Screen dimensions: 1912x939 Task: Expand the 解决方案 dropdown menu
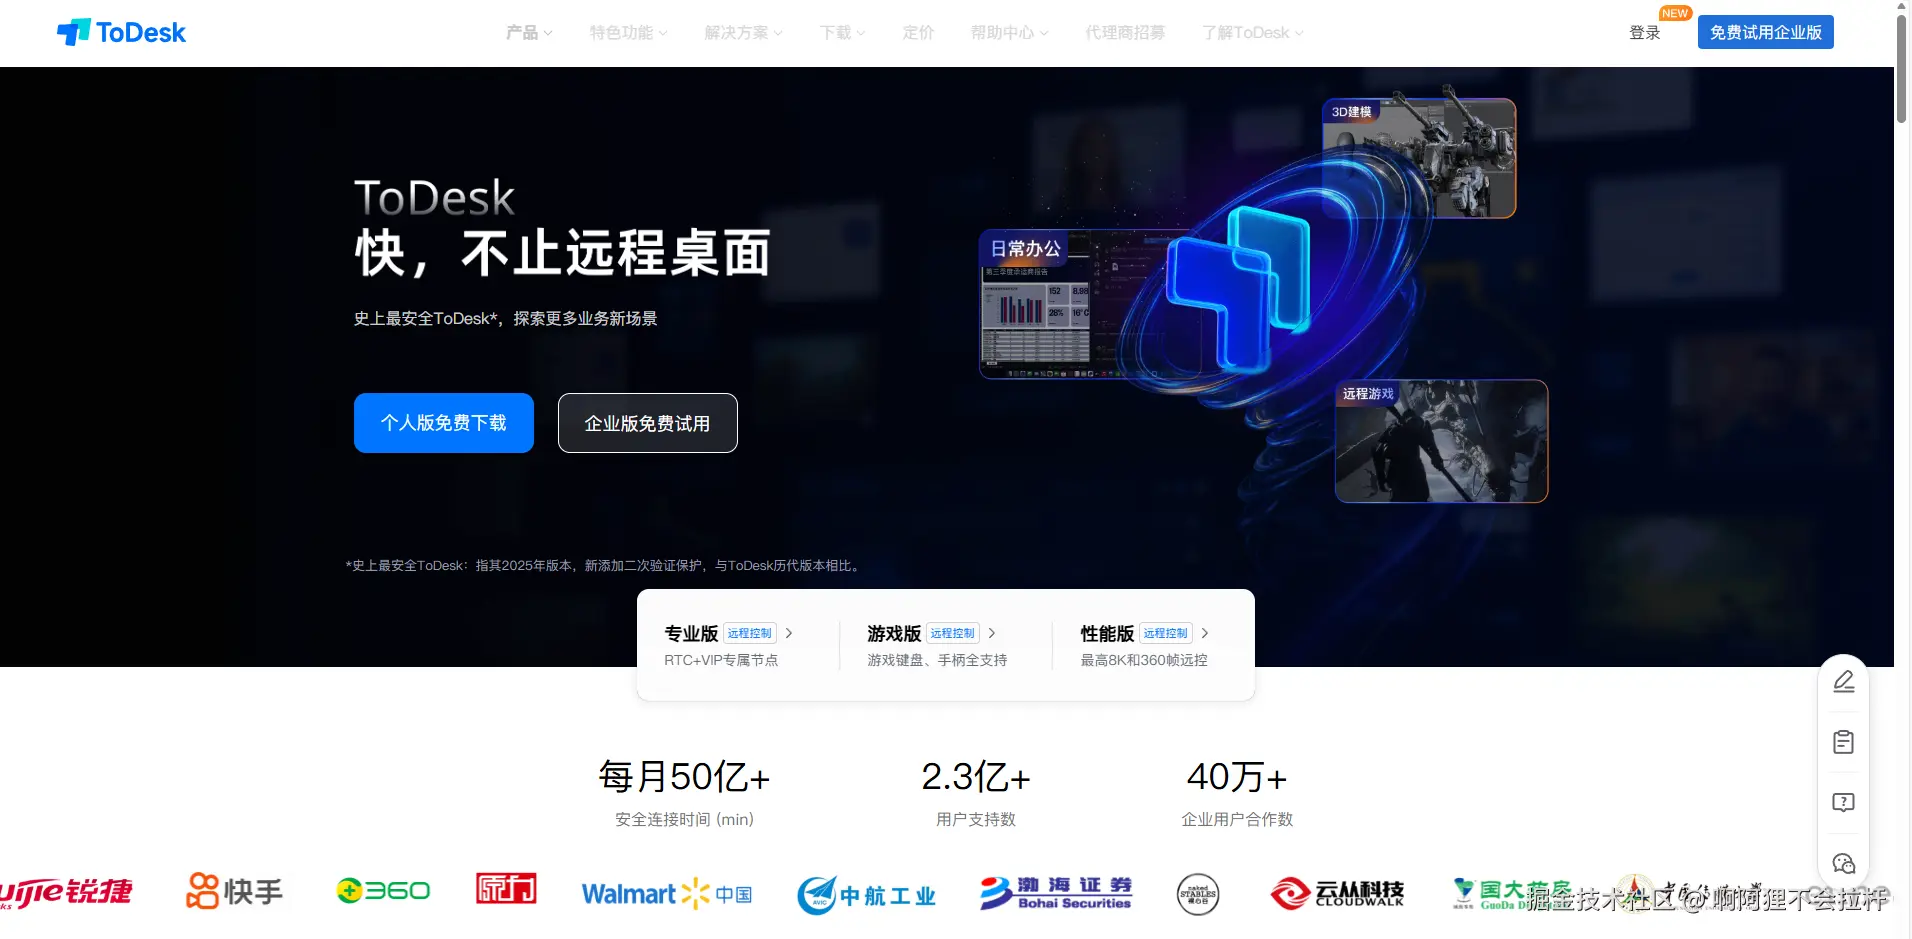tap(744, 33)
